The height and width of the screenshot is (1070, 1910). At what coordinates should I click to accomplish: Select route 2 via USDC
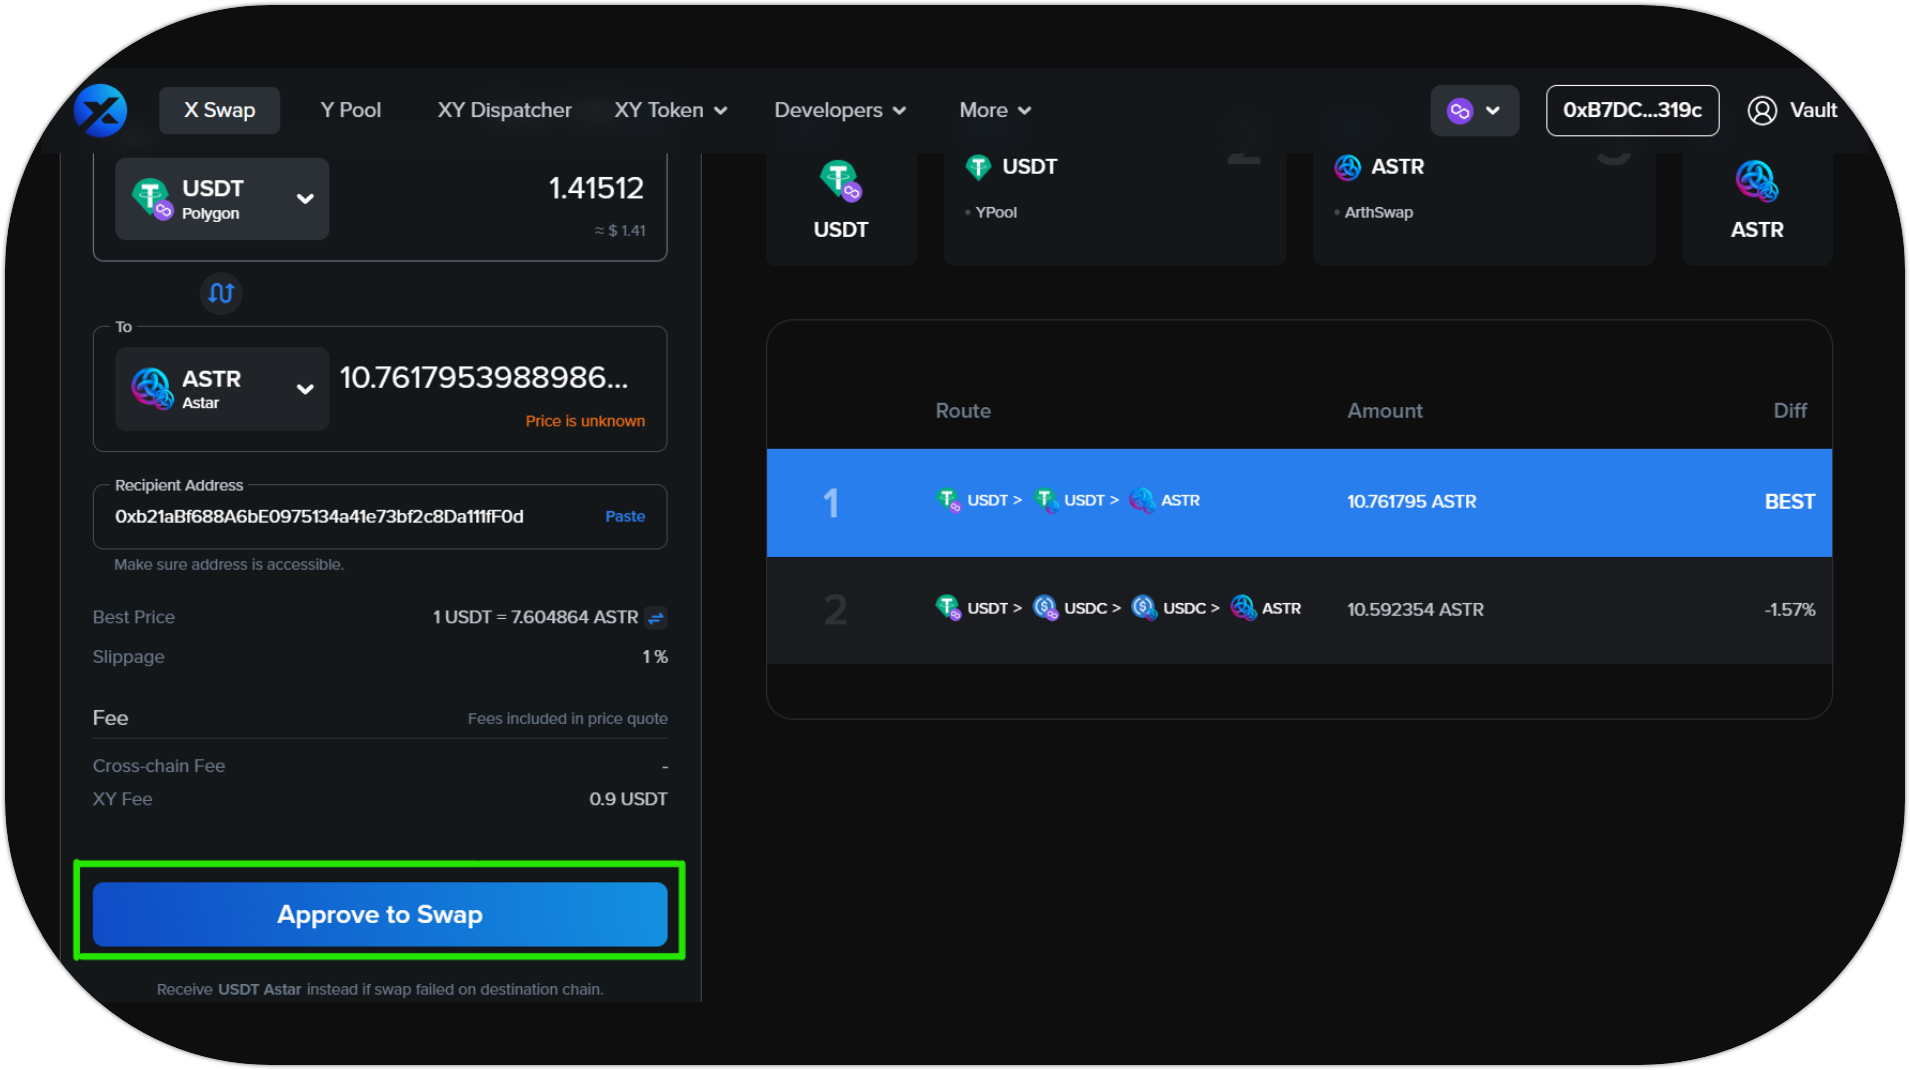coord(1298,609)
